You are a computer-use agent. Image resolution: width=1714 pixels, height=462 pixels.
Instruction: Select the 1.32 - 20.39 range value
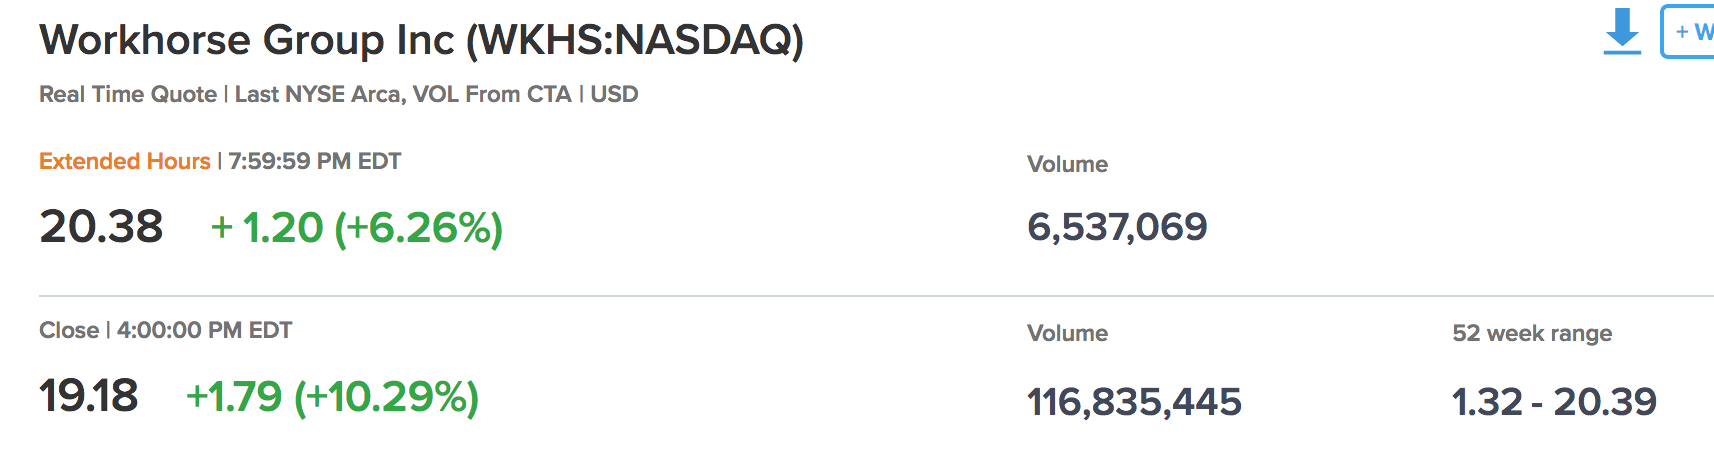tap(1554, 402)
